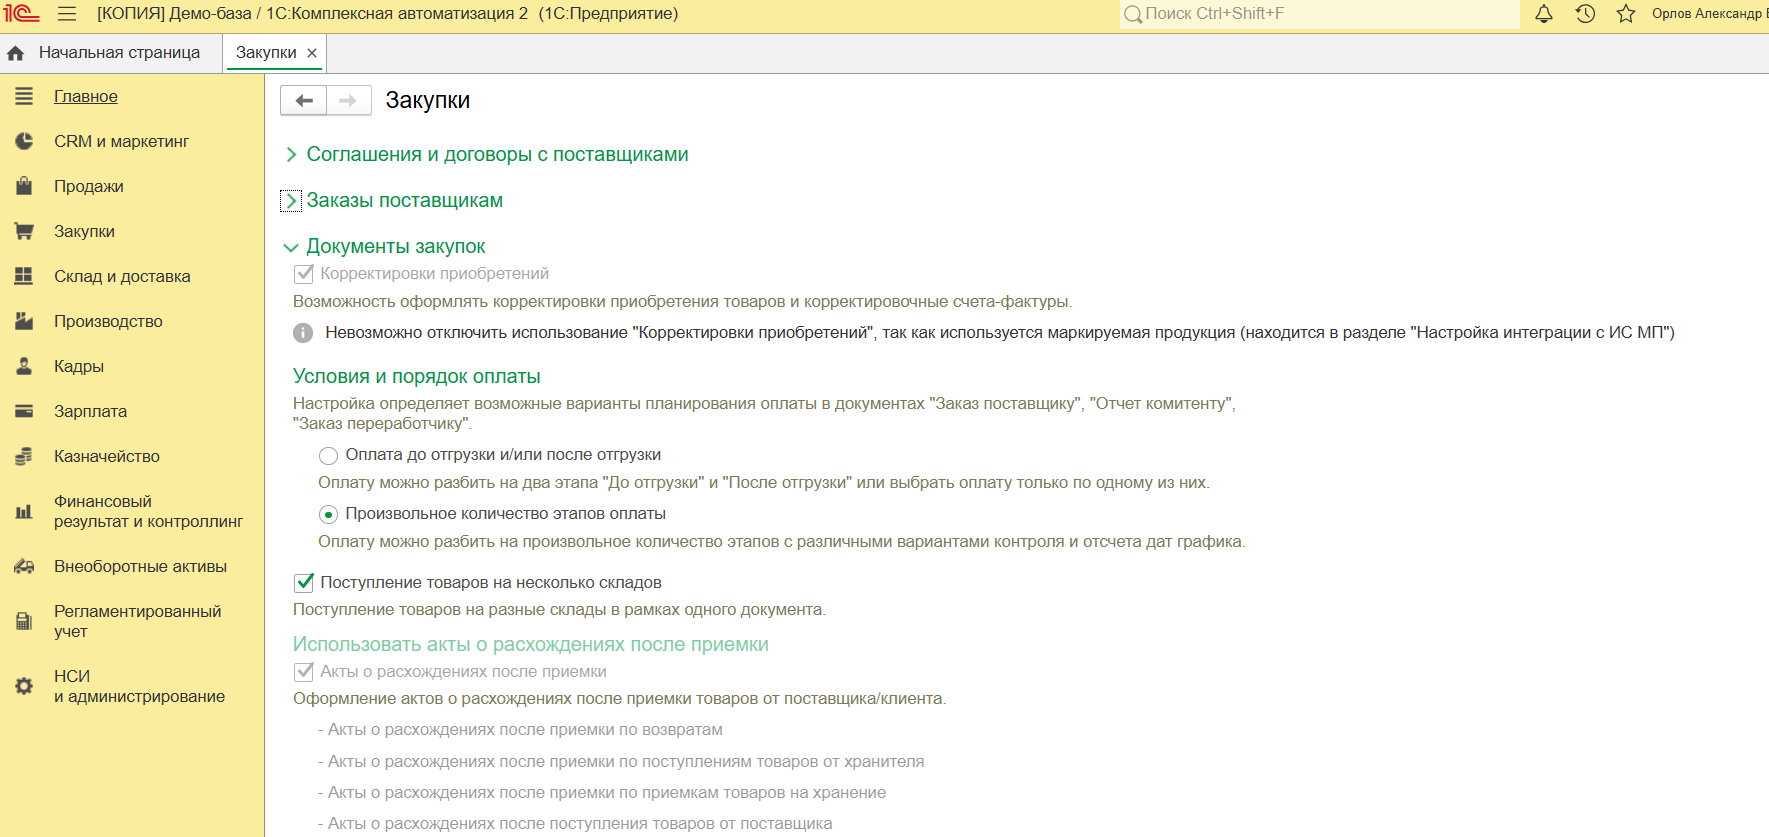
Task: Switch to Начальная страница tab
Action: [x=119, y=53]
